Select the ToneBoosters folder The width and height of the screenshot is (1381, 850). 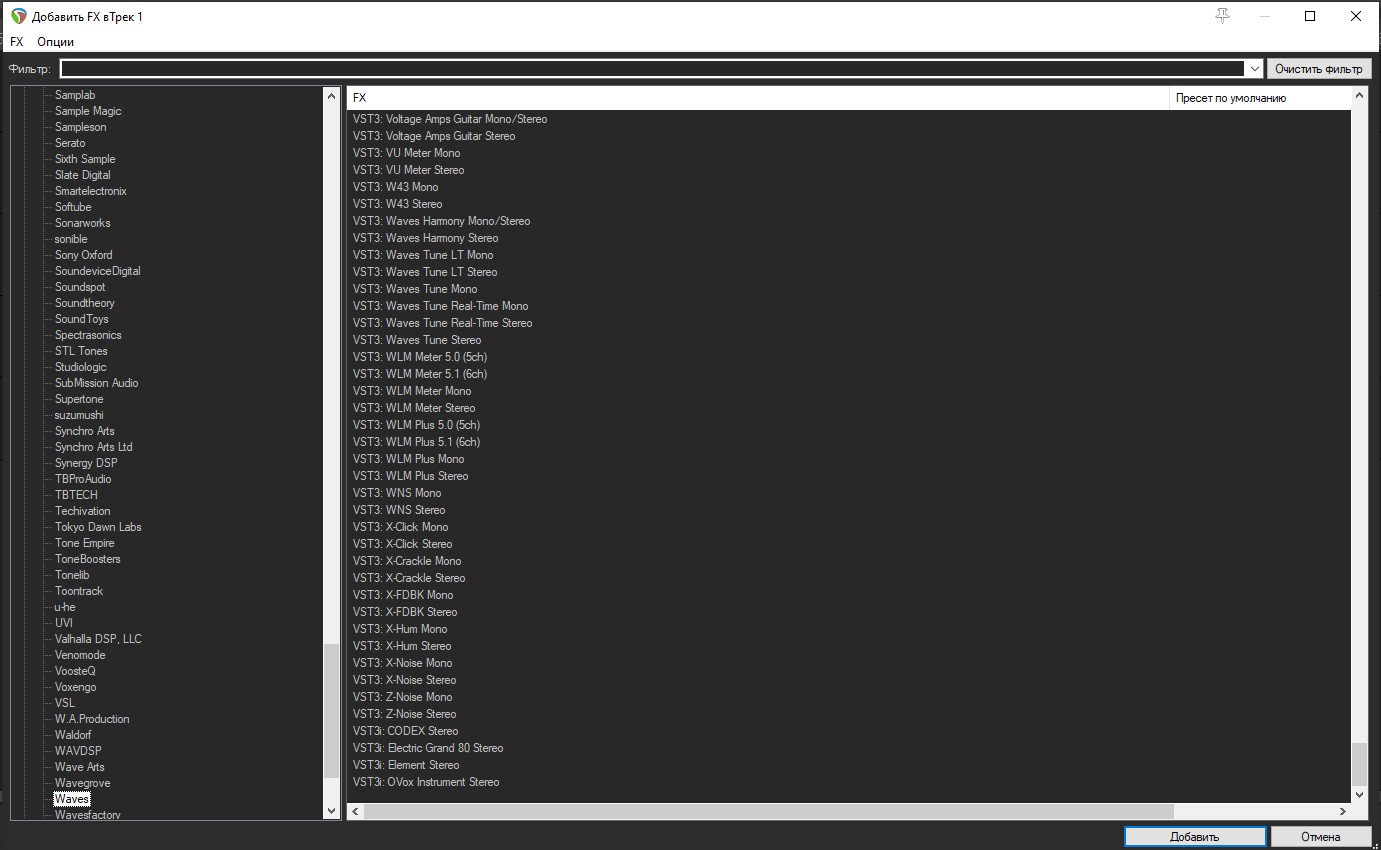click(x=88, y=559)
